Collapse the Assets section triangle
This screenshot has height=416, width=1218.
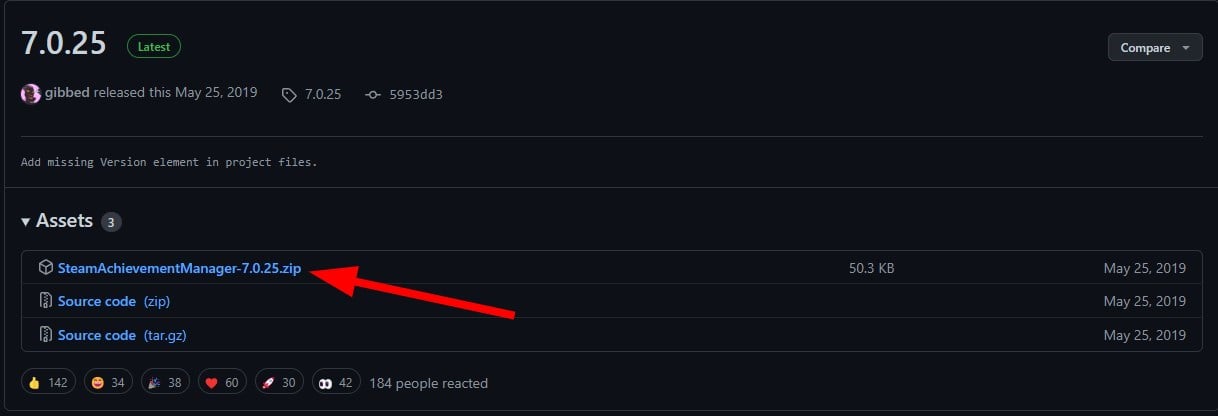click(26, 221)
